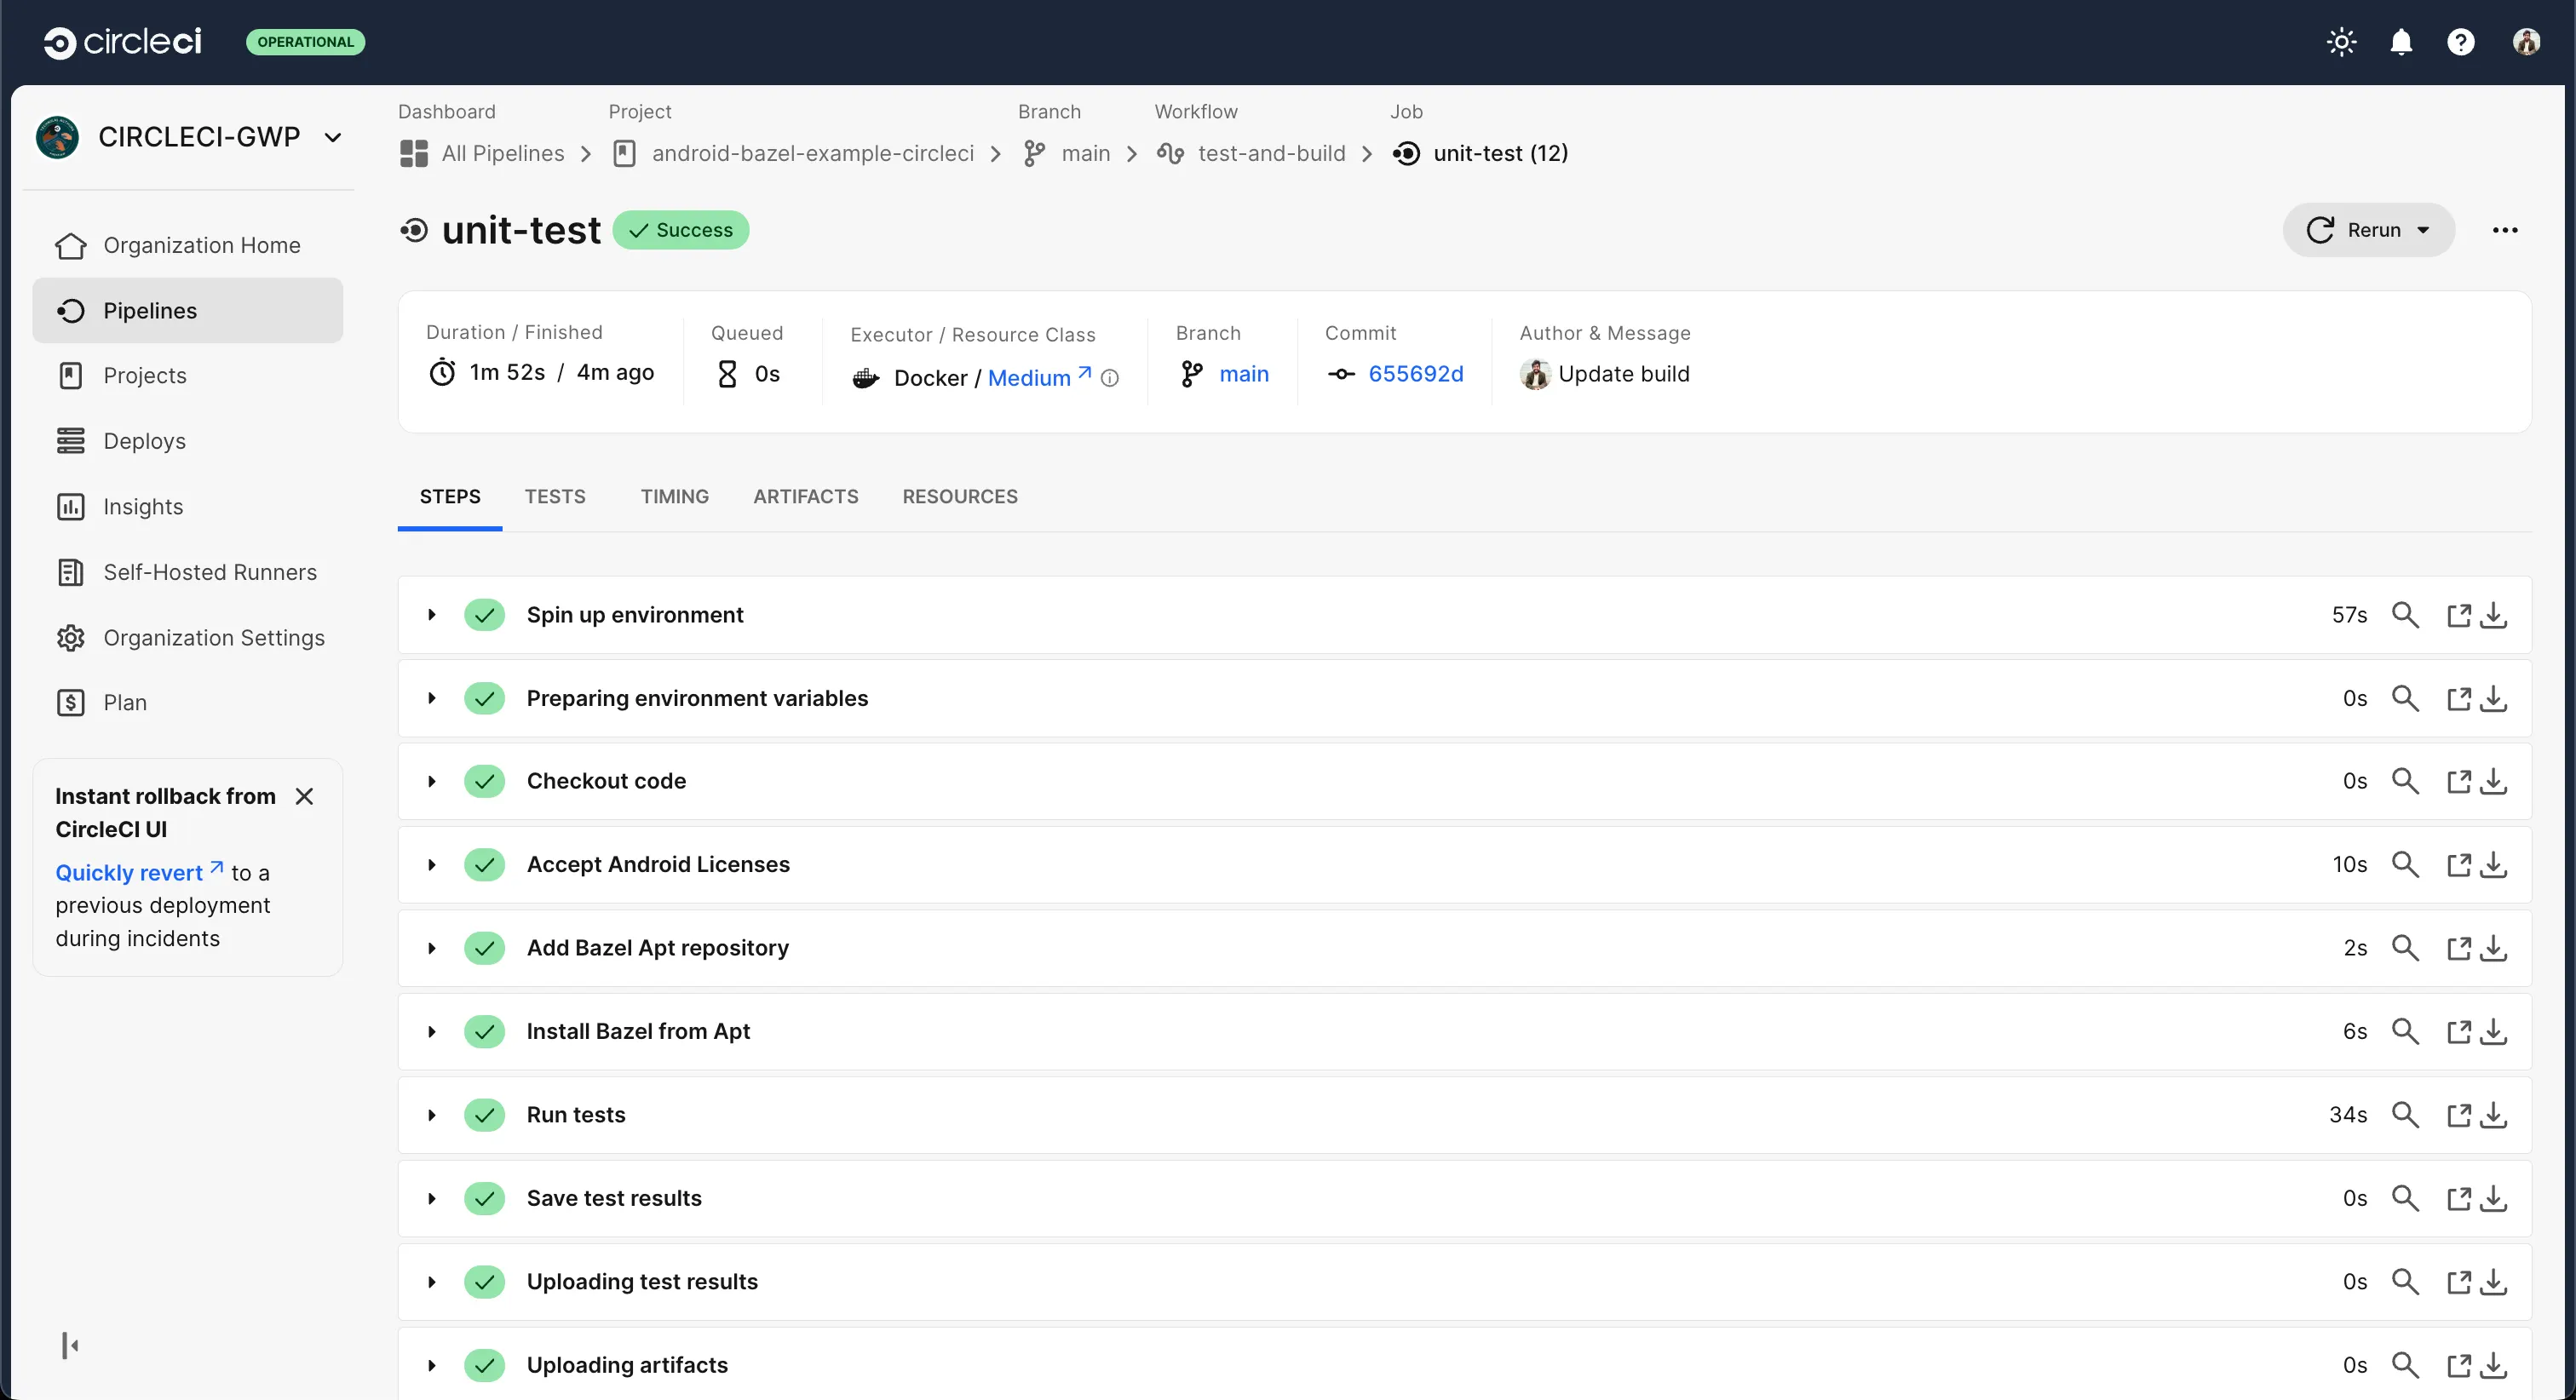Go to Organization Home

tap(188, 245)
